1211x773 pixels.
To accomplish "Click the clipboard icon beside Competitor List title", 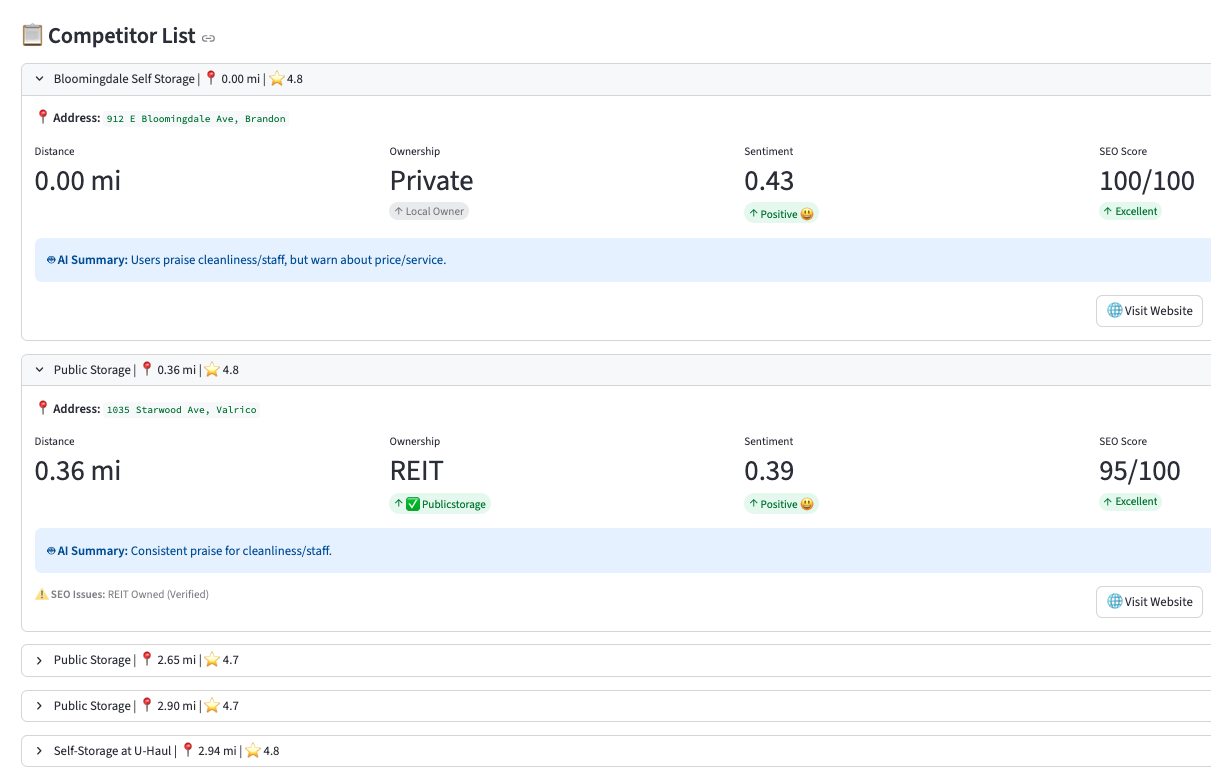I will pyautogui.click(x=30, y=35).
